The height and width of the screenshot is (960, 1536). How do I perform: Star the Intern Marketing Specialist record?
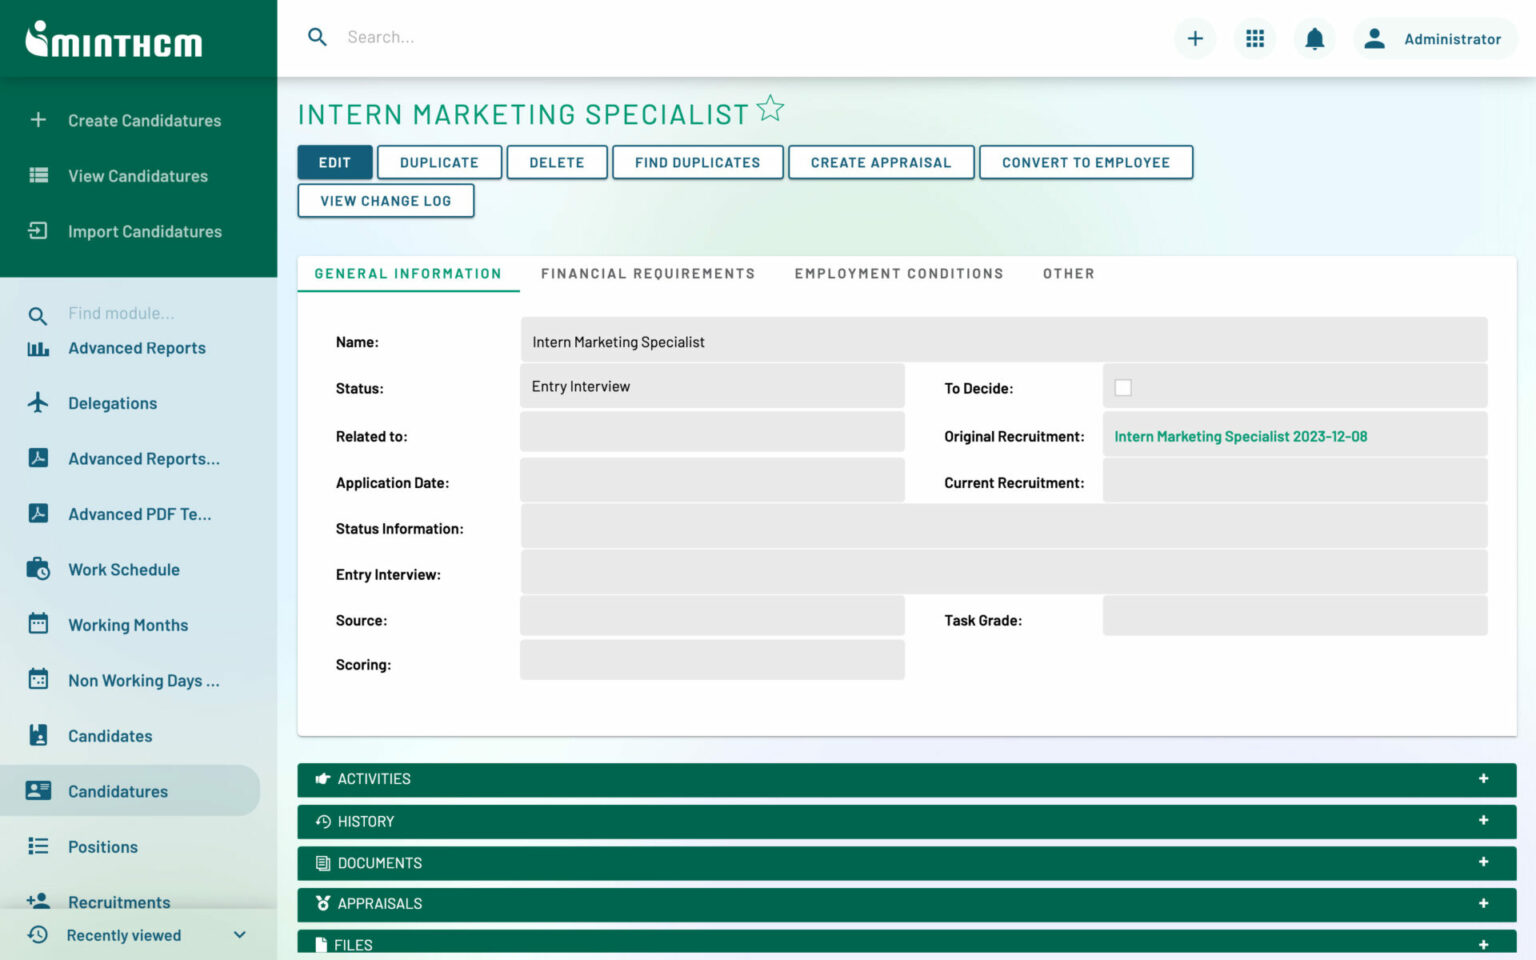tap(770, 108)
